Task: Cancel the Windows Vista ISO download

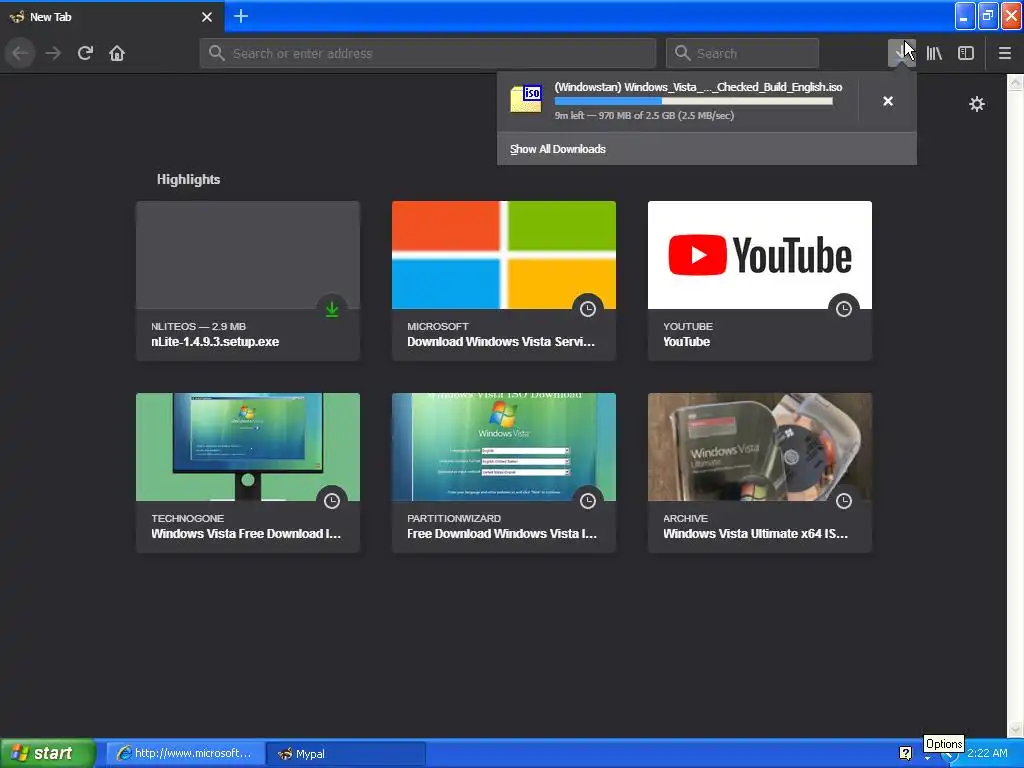Action: click(888, 101)
